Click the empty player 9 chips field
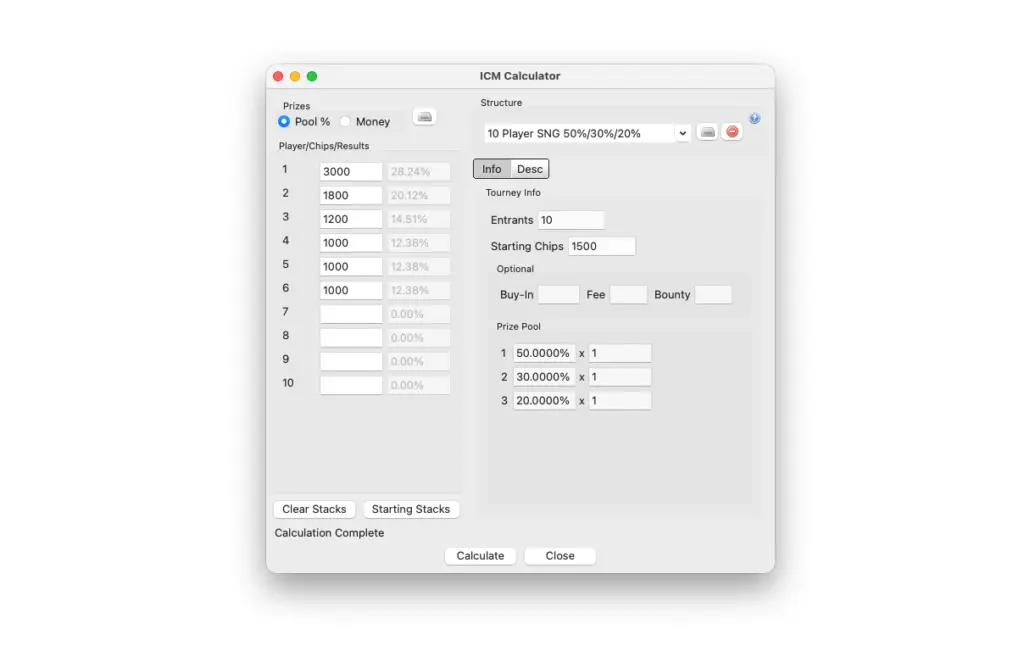The height and width of the screenshot is (646, 1024). (x=351, y=361)
